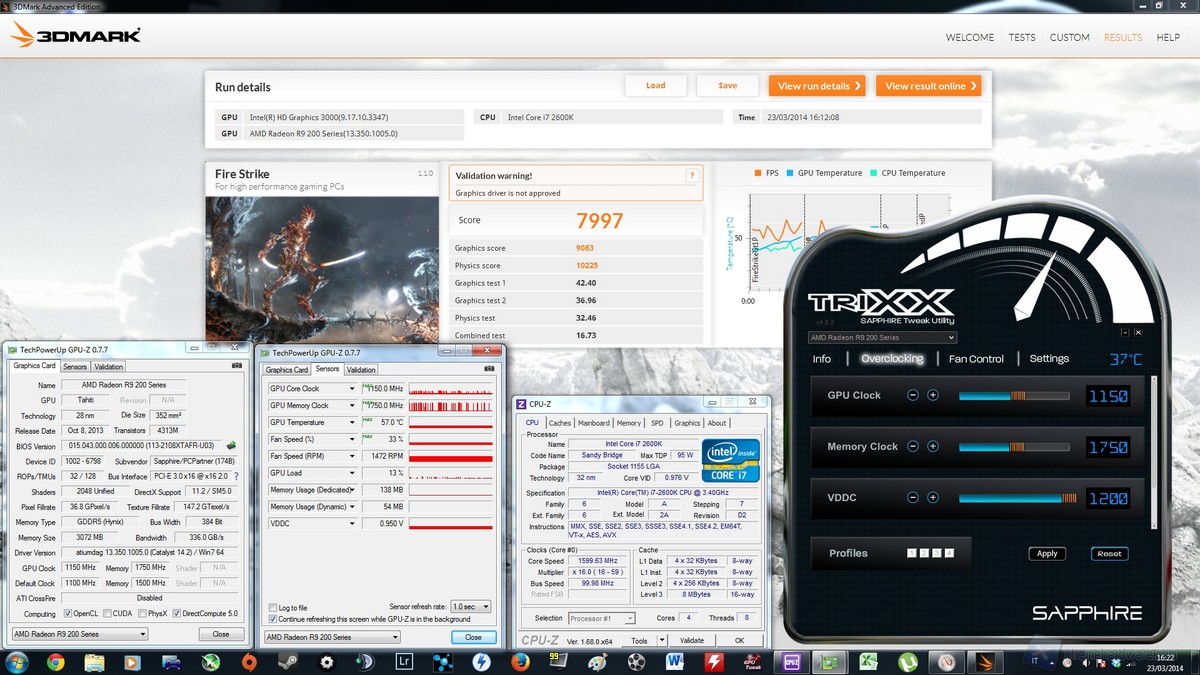Screen dimensions: 1200x675
Task: Click the GPU Clock plus button in TriXX
Action: 933,395
